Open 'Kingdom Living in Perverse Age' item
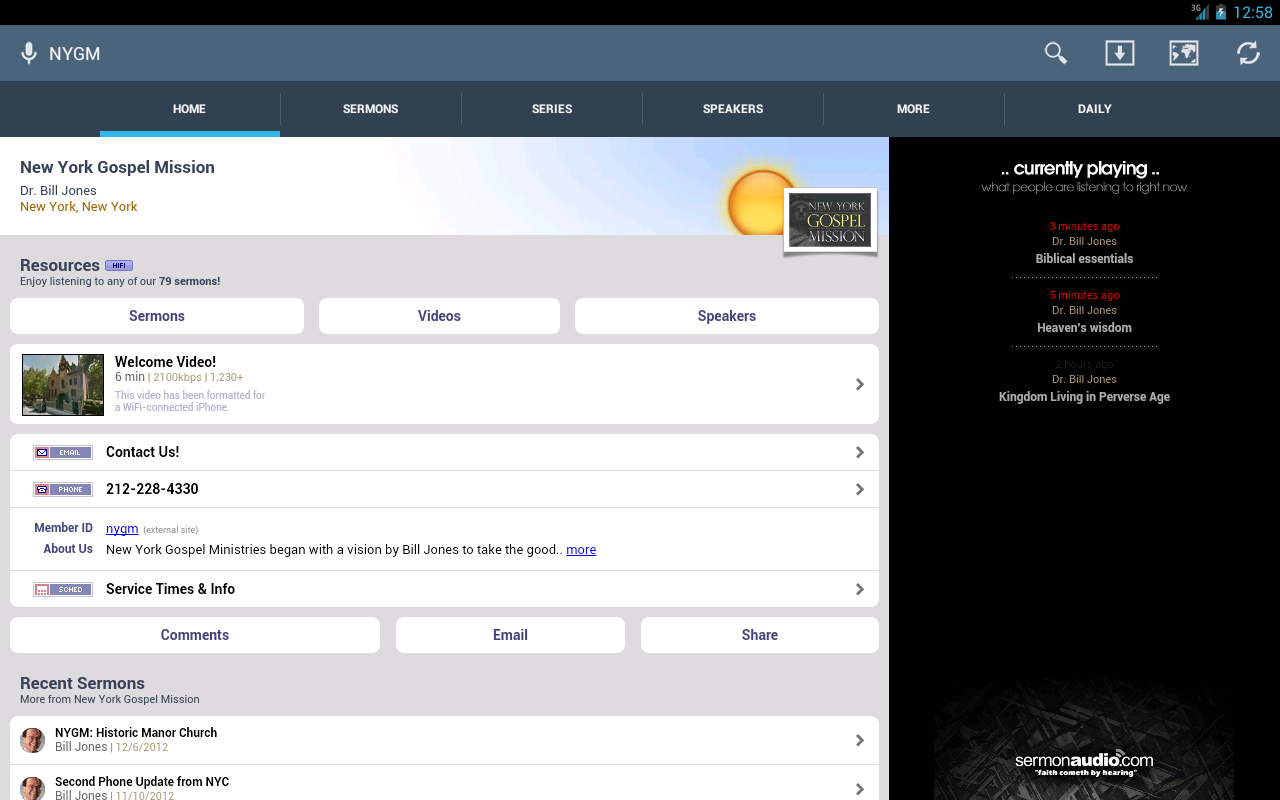Image resolution: width=1280 pixels, height=800 pixels. click(x=1084, y=397)
